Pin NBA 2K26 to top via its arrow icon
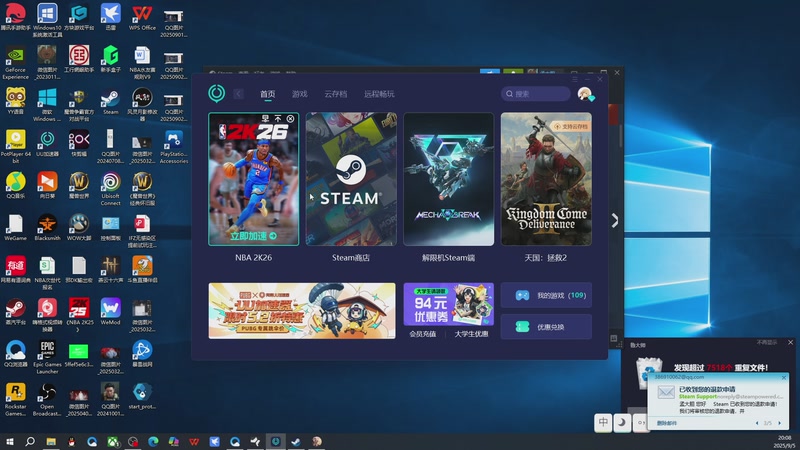Screen dimensions: 800x450 coord(278,118)
